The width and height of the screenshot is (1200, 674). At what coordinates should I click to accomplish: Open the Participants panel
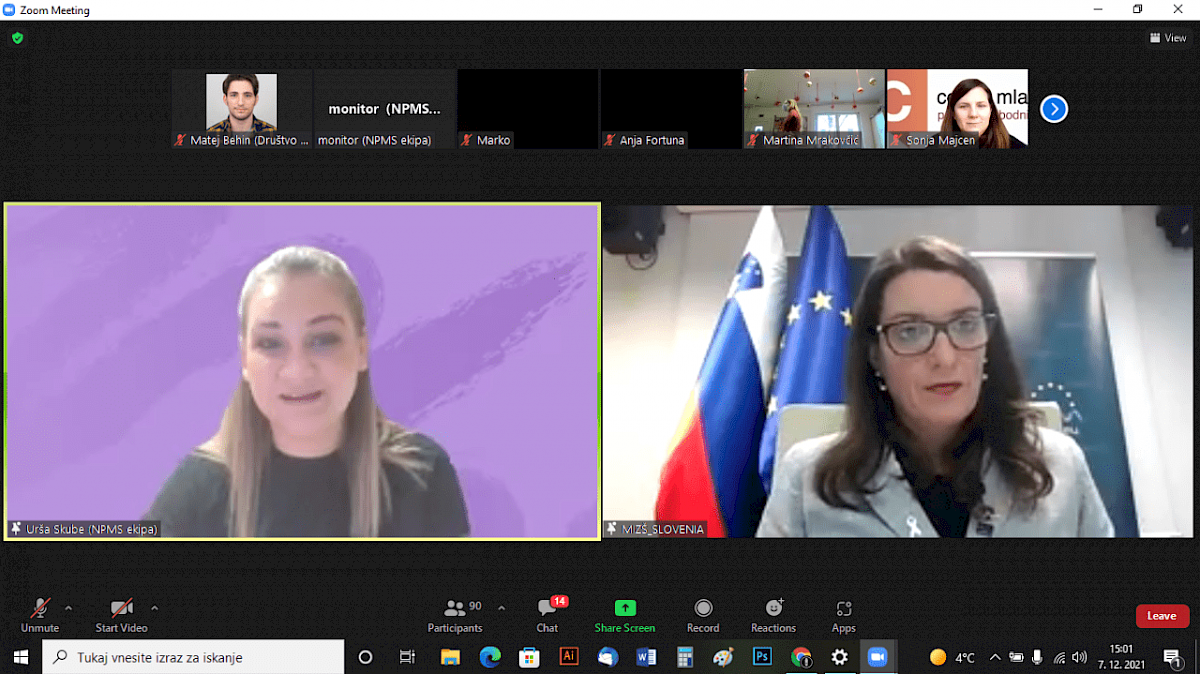coord(455,615)
